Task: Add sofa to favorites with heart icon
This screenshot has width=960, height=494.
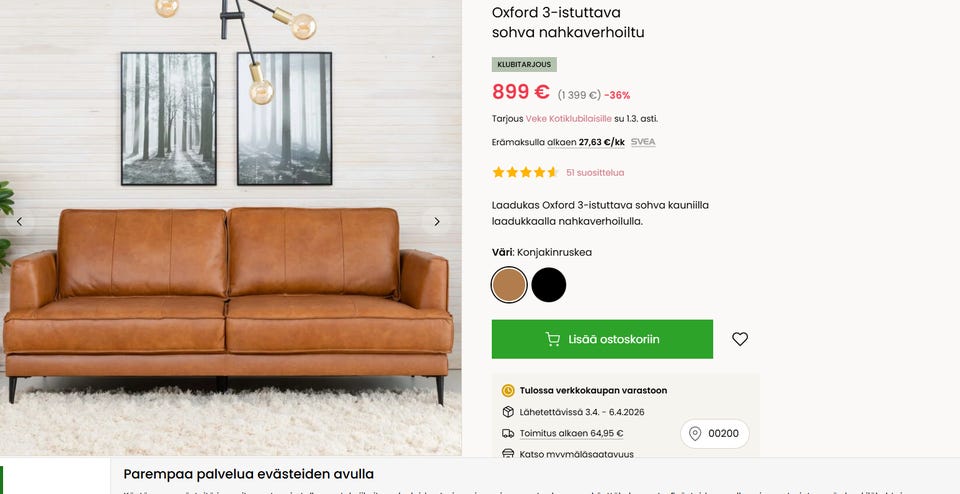Action: tap(740, 339)
